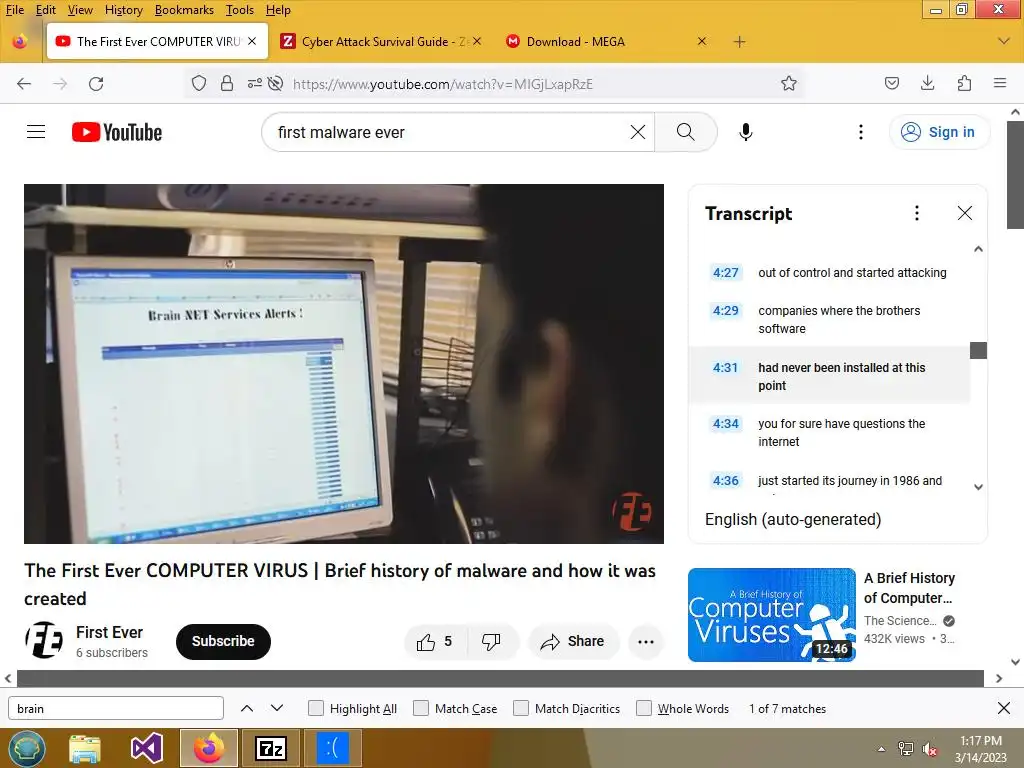Click the Sign in button
Screen dimensions: 1024x768
pyautogui.click(x=939, y=132)
